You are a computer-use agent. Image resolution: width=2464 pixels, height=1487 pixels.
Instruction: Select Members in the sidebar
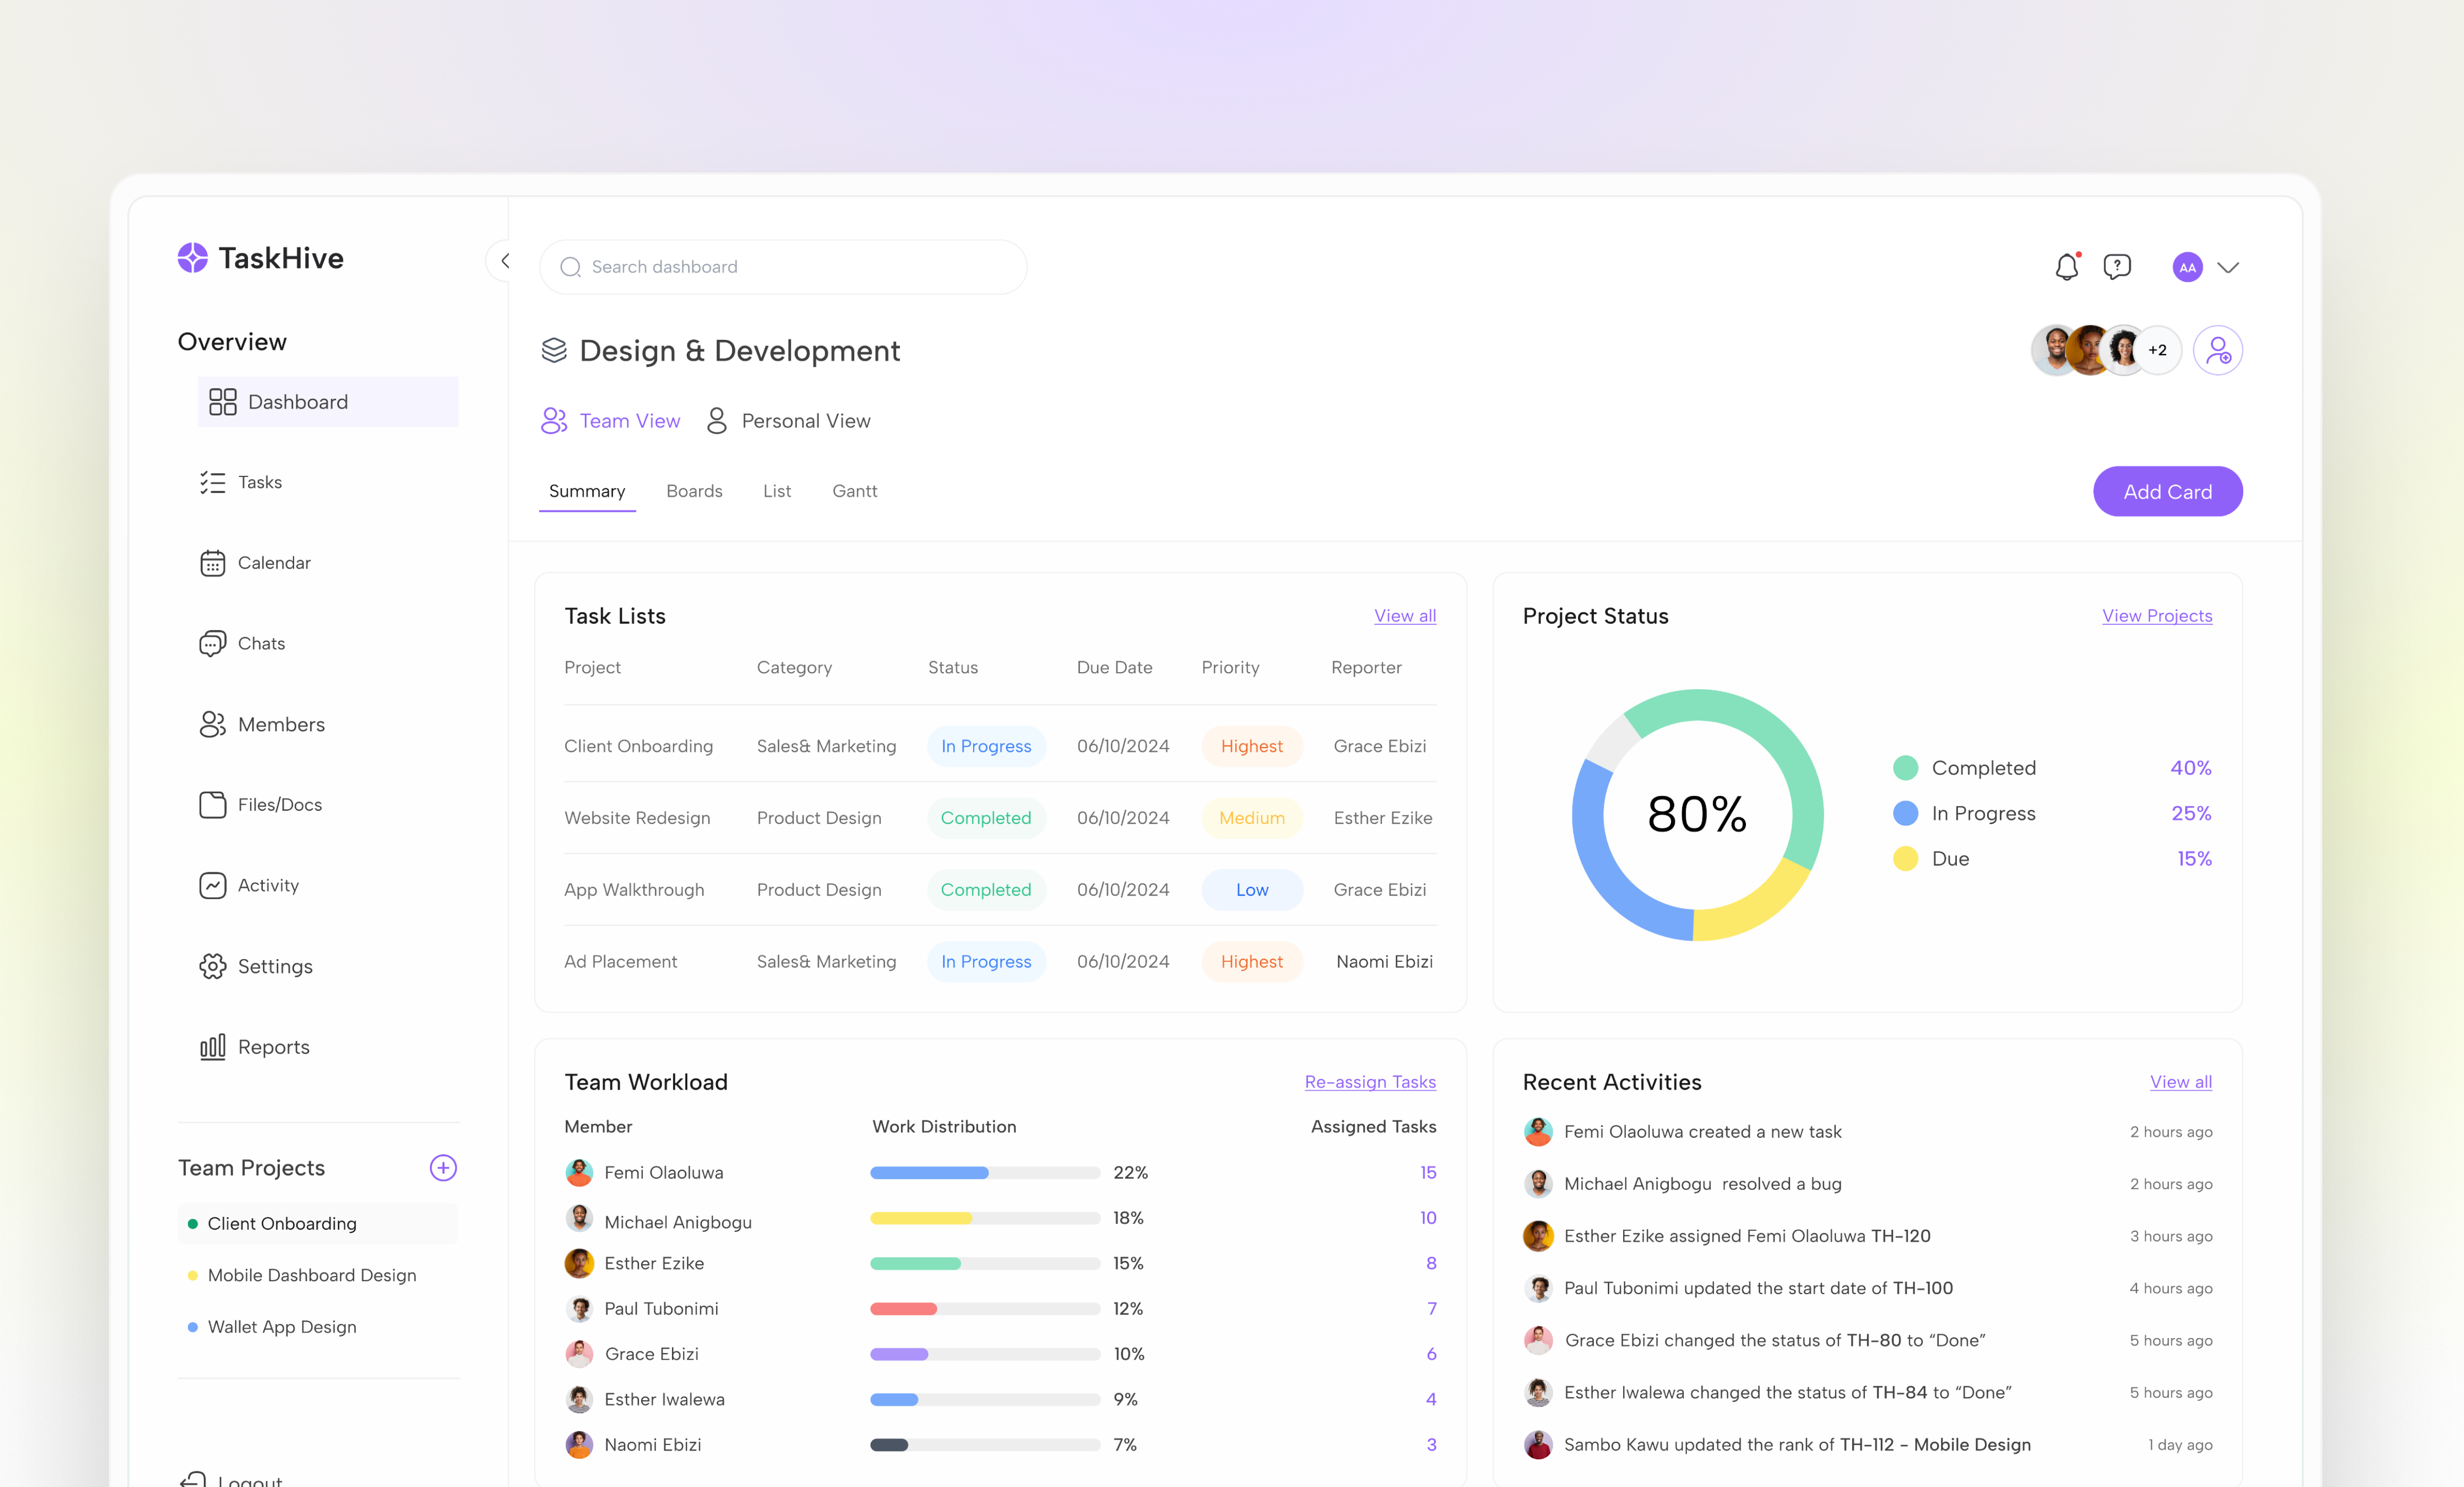coord(280,724)
